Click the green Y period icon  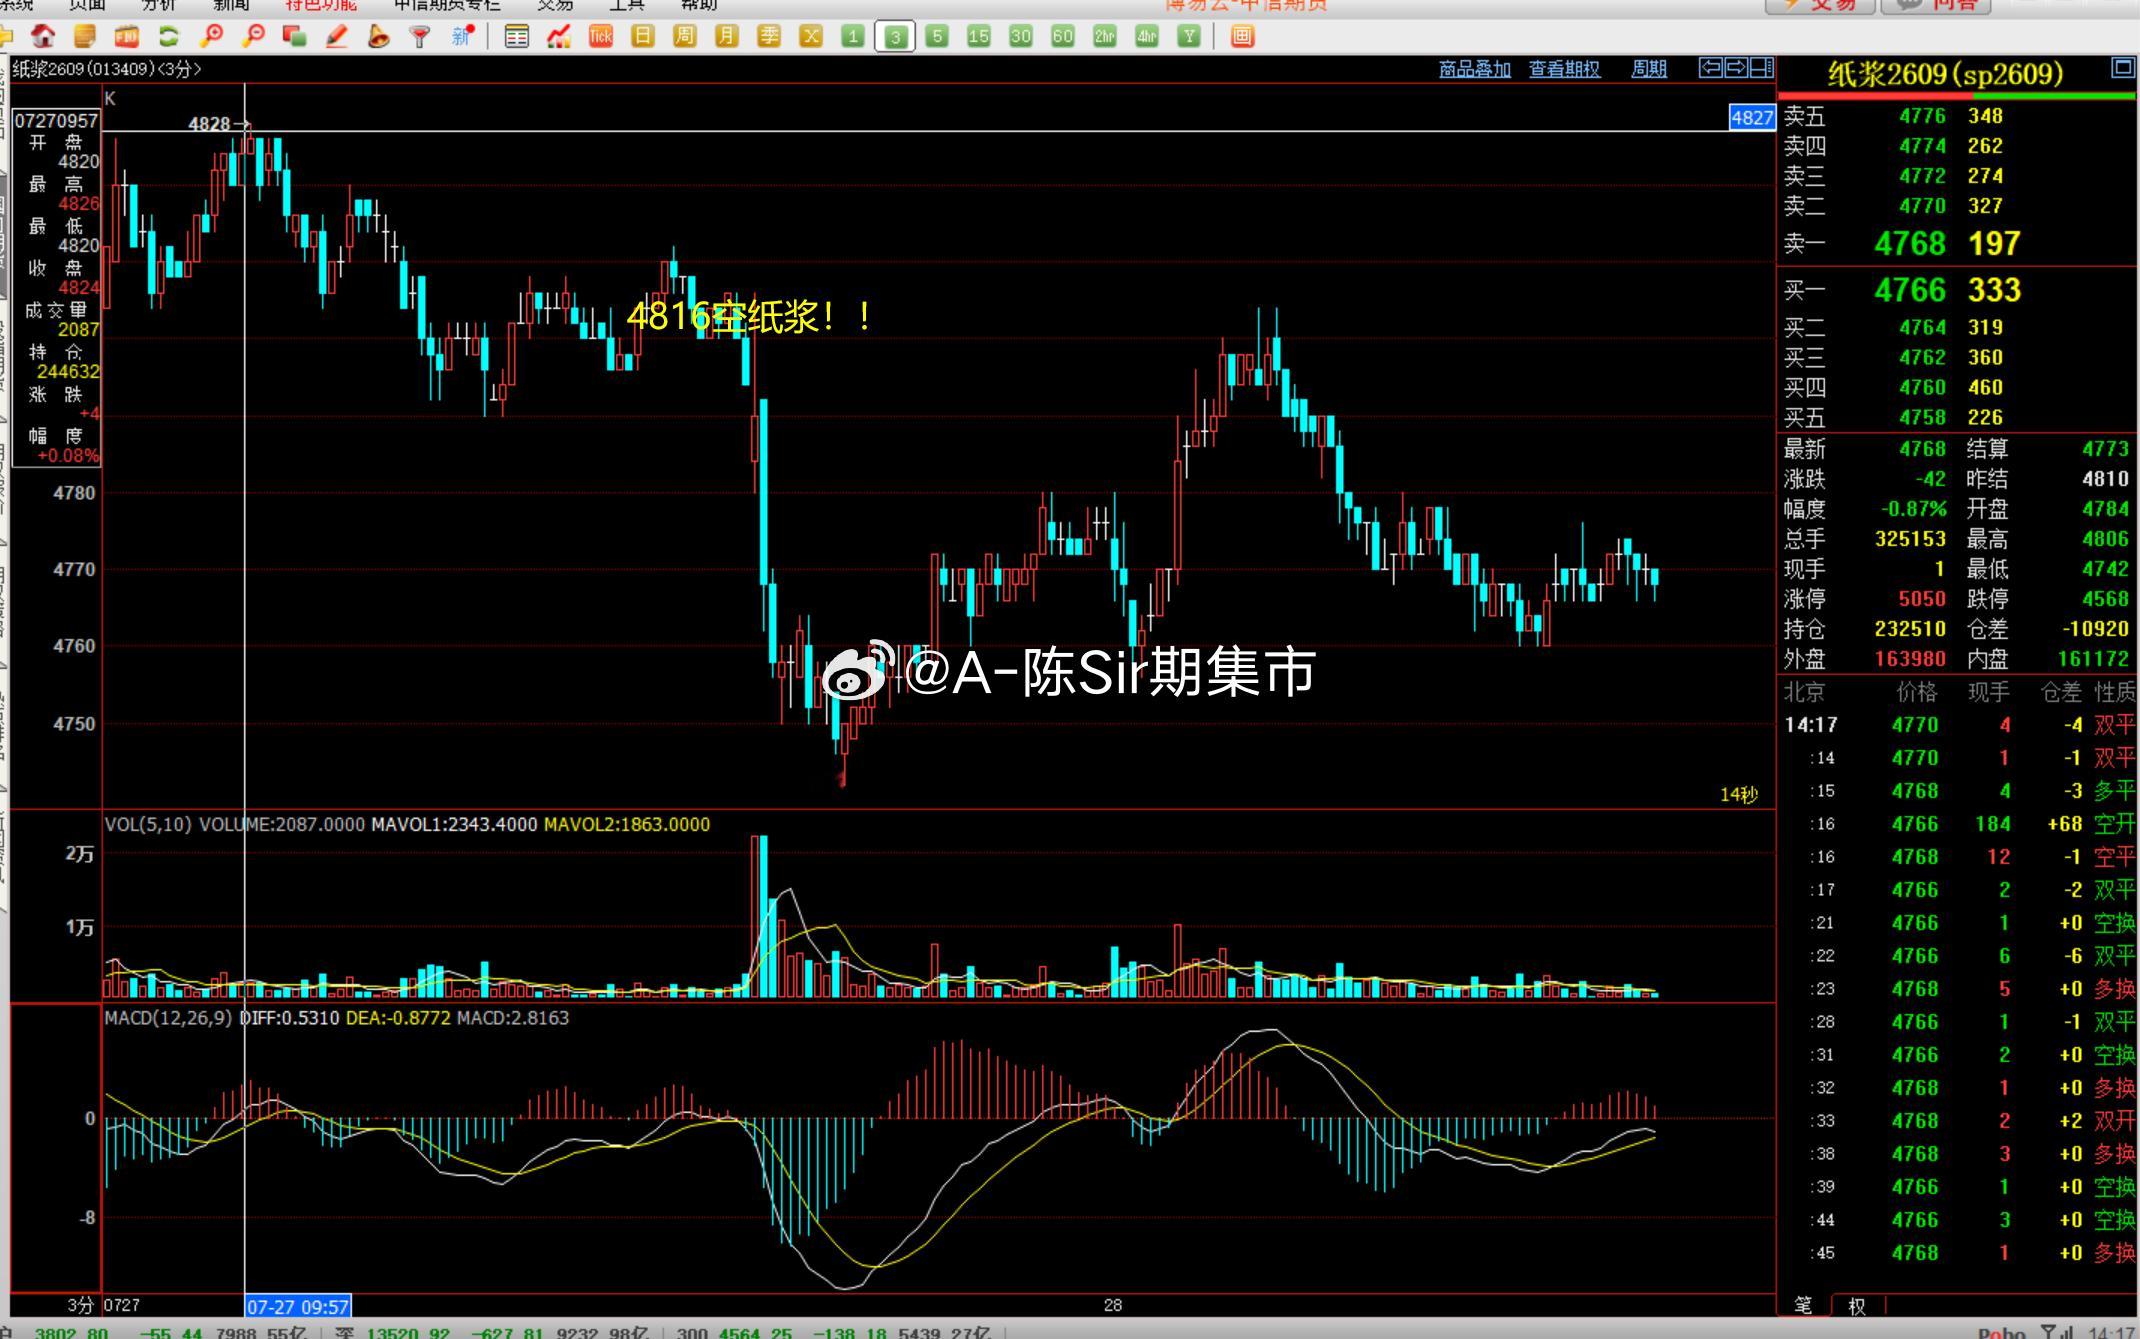pos(1189,37)
